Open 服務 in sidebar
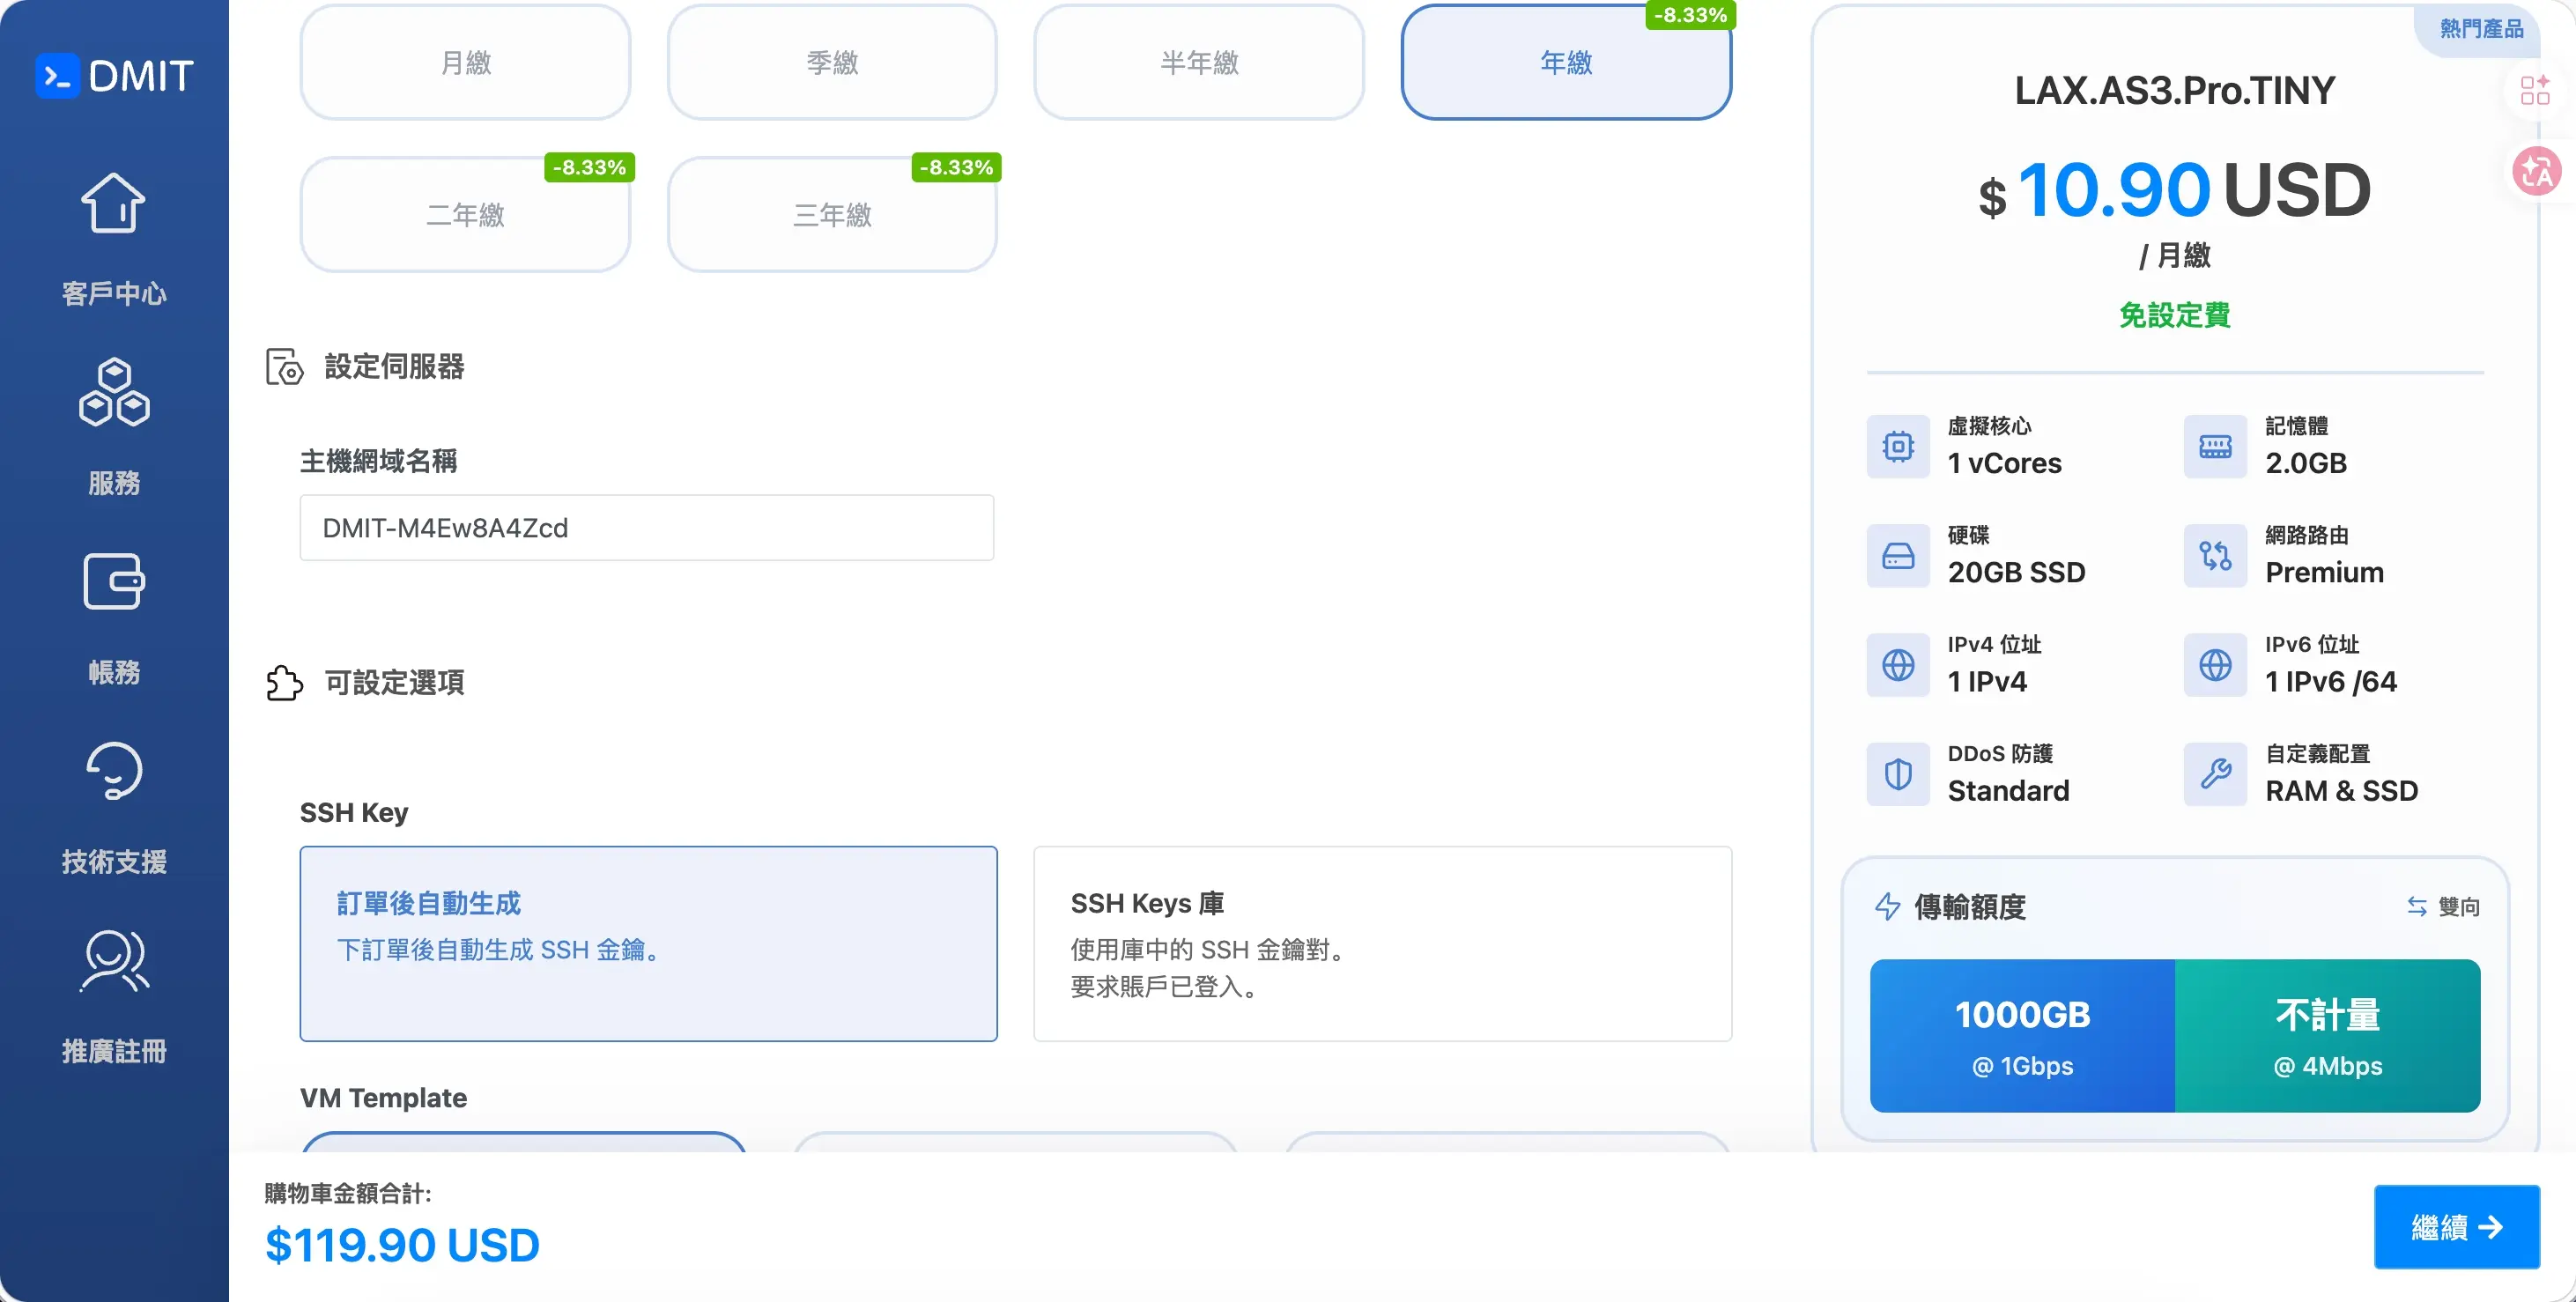This screenshot has width=2576, height=1302. 114,483
